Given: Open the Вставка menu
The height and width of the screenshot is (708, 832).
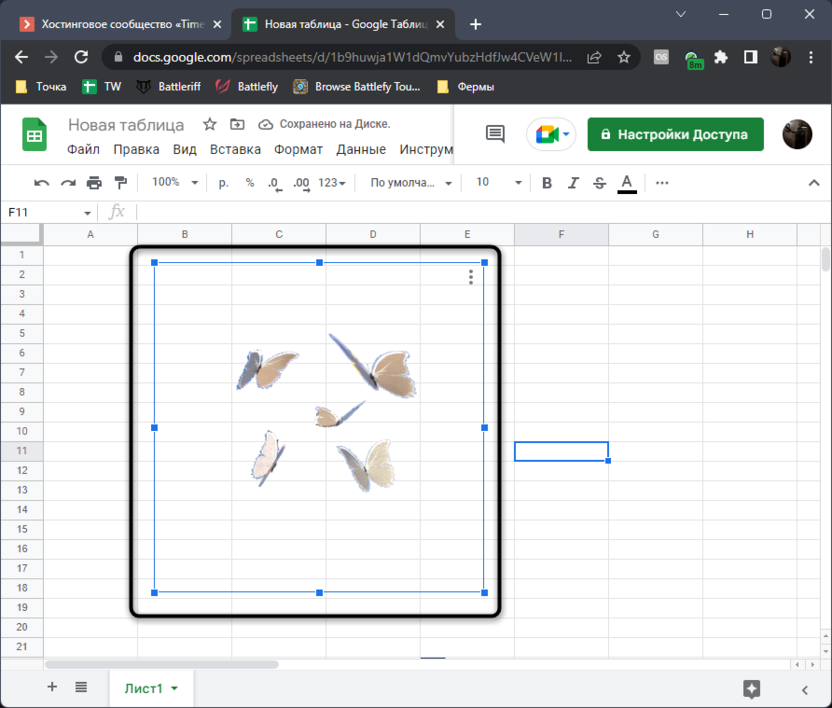Looking at the screenshot, I should (235, 150).
